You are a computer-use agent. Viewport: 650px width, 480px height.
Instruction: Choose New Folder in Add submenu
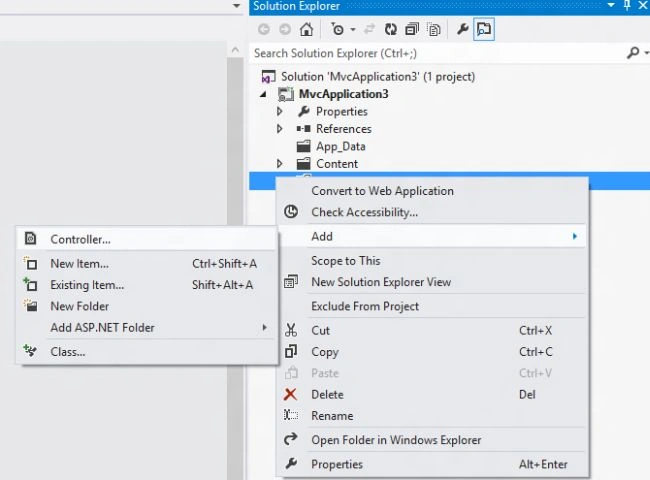click(x=146, y=306)
